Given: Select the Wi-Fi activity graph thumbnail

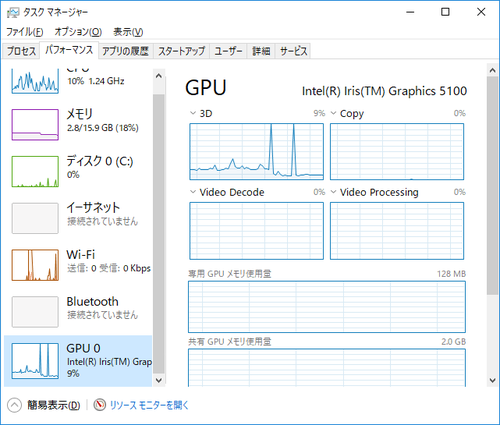Looking at the screenshot, I should 35,265.
